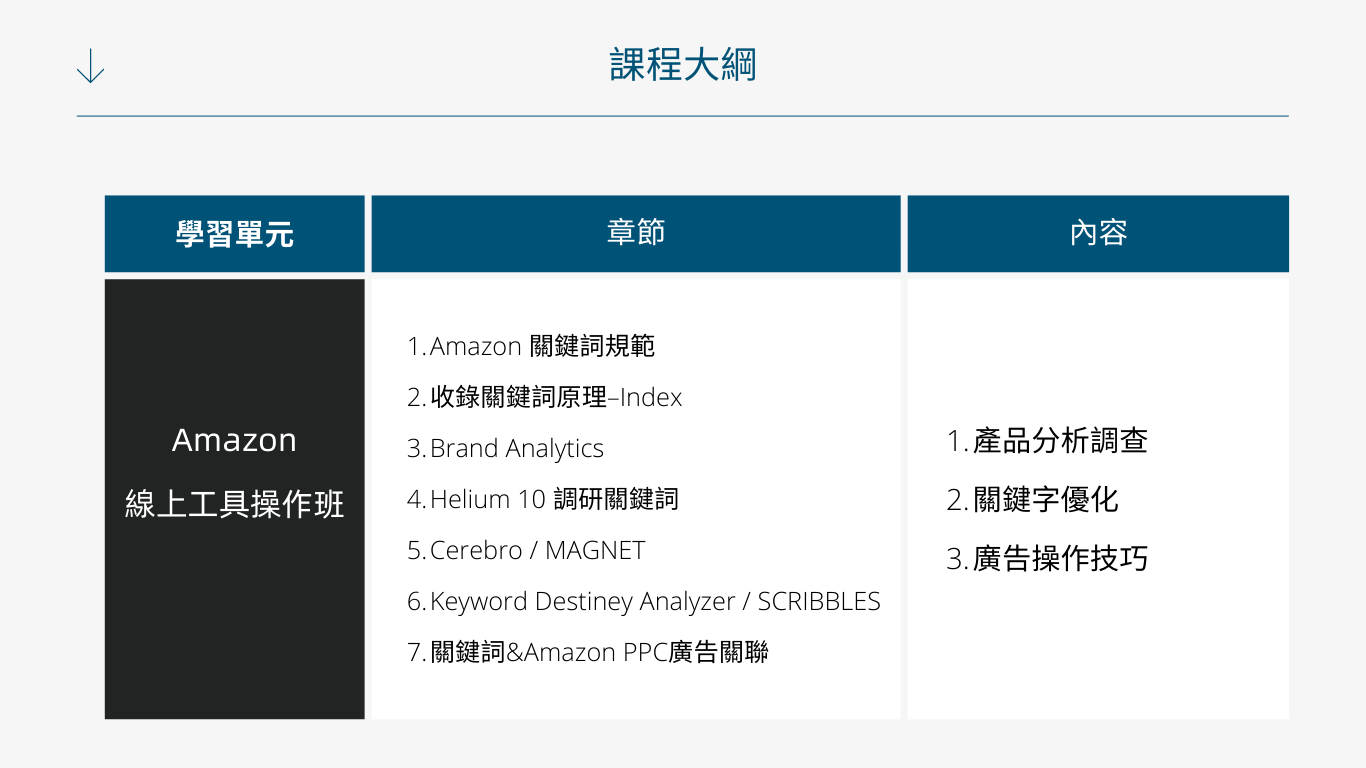
Task: Click item 5 Cerebro / MAGNET
Action: [526, 550]
